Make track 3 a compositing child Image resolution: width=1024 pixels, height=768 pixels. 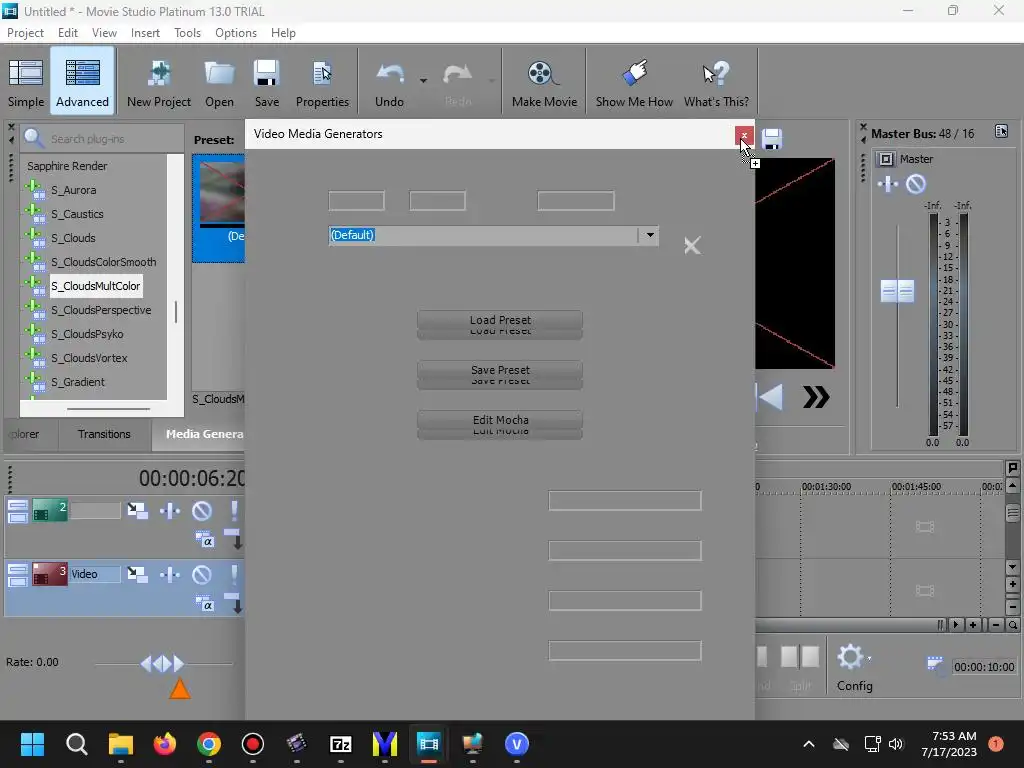tap(234, 603)
